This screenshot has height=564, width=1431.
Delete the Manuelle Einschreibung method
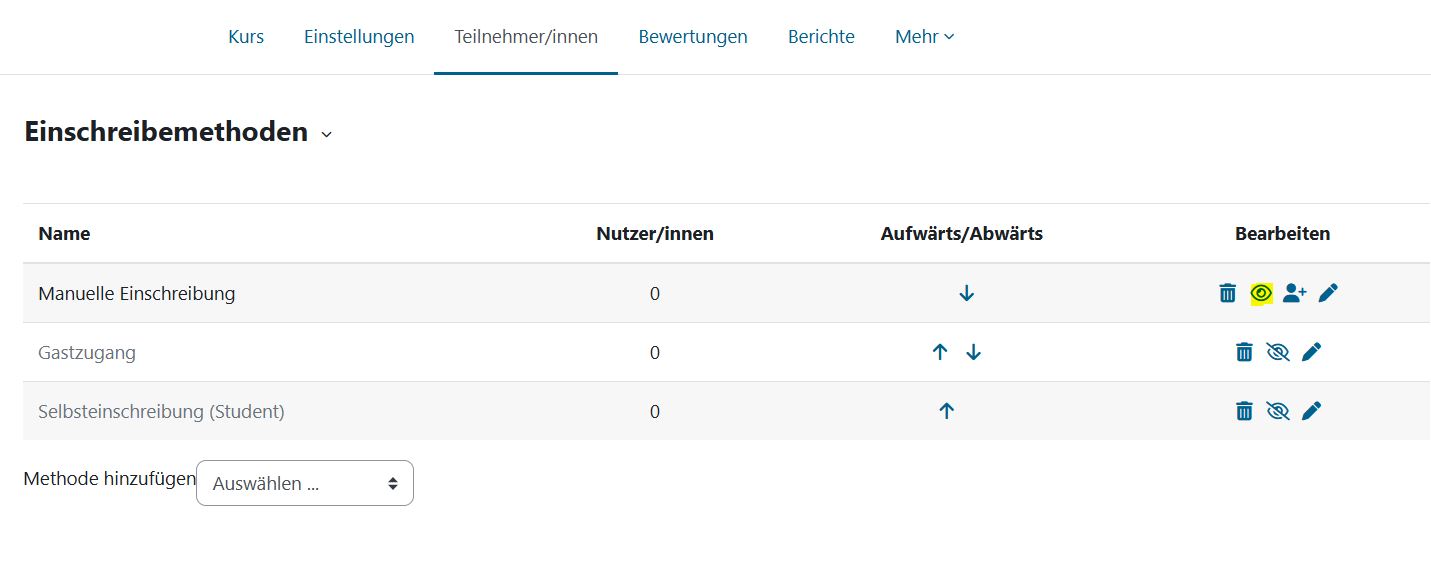(x=1227, y=293)
